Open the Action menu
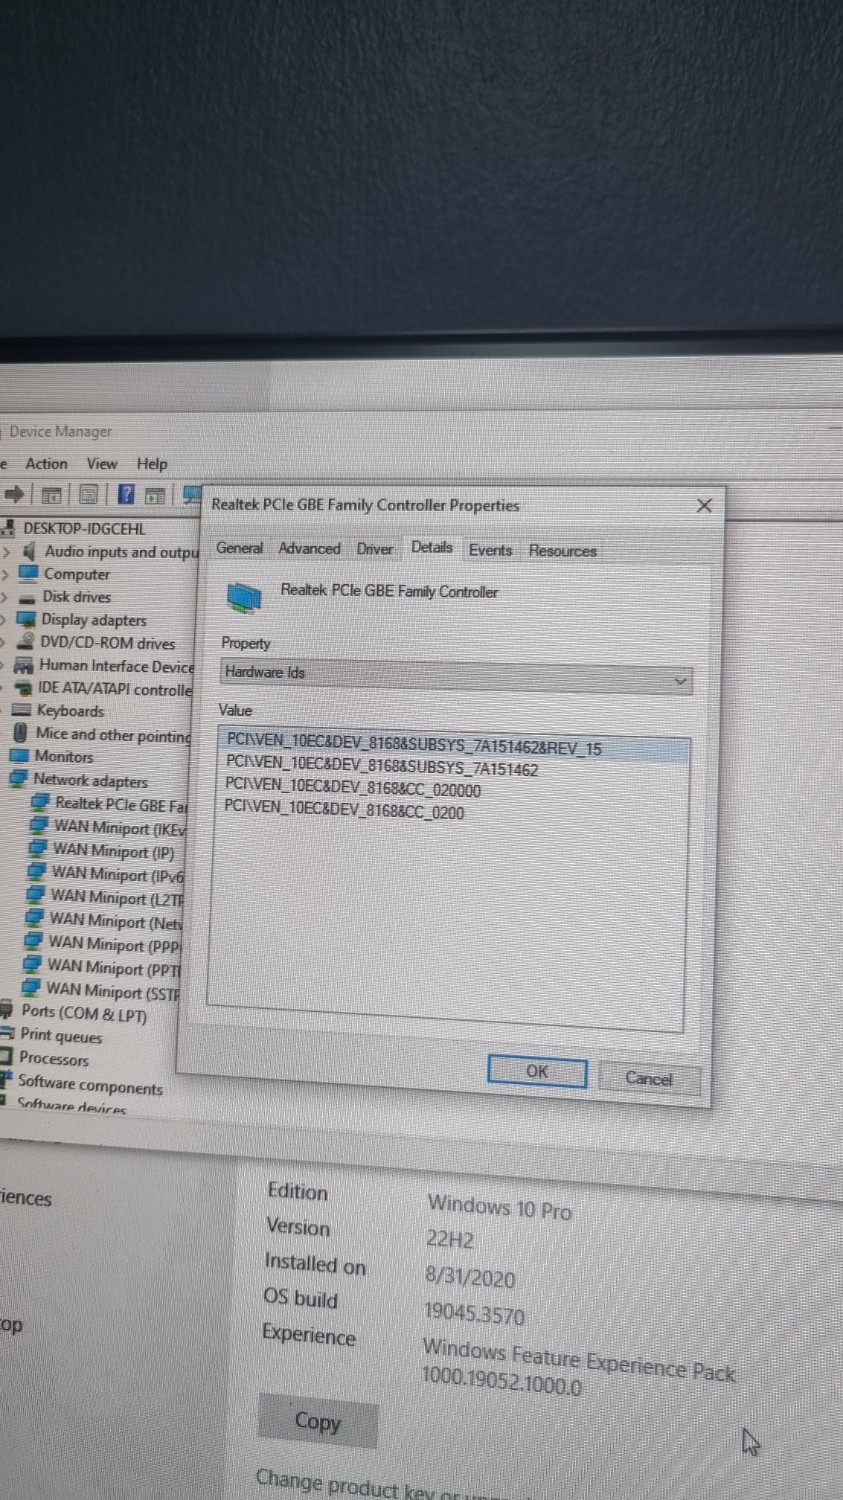This screenshot has height=1500, width=843. click(x=46, y=464)
